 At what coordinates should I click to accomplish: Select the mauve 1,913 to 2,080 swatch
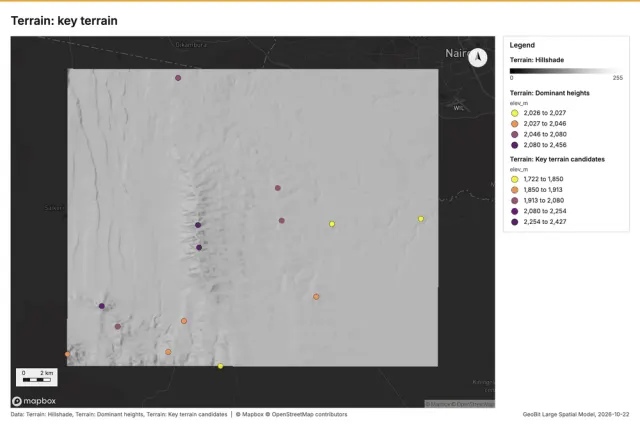point(515,200)
